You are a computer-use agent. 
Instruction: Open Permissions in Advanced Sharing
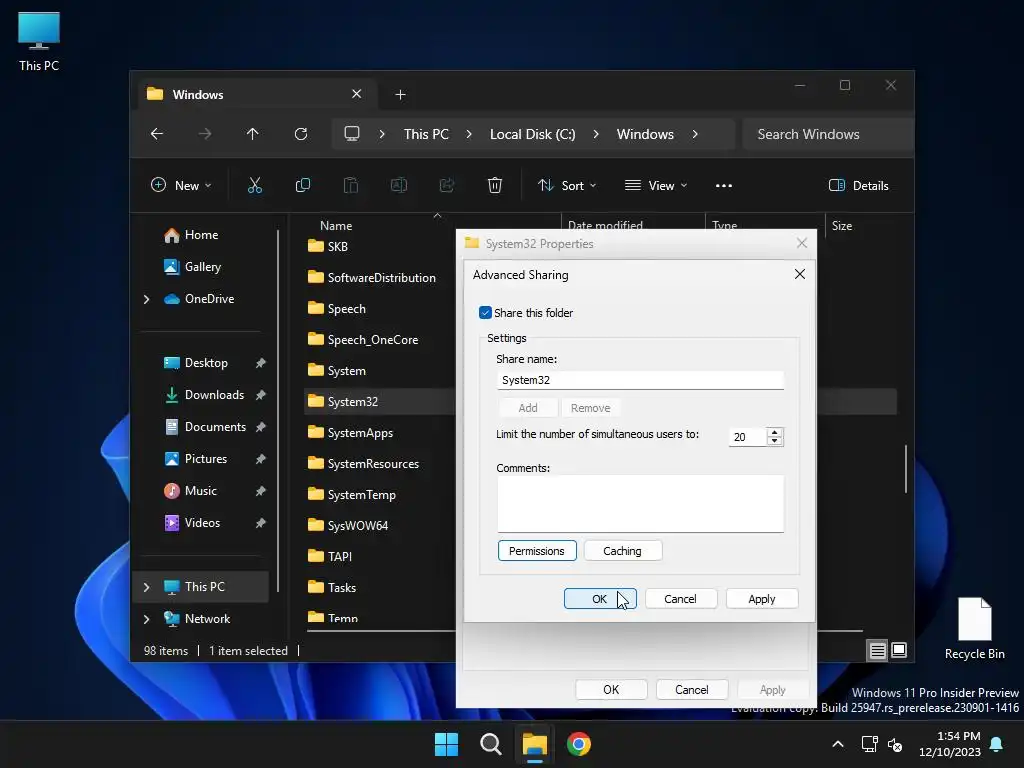tap(537, 551)
